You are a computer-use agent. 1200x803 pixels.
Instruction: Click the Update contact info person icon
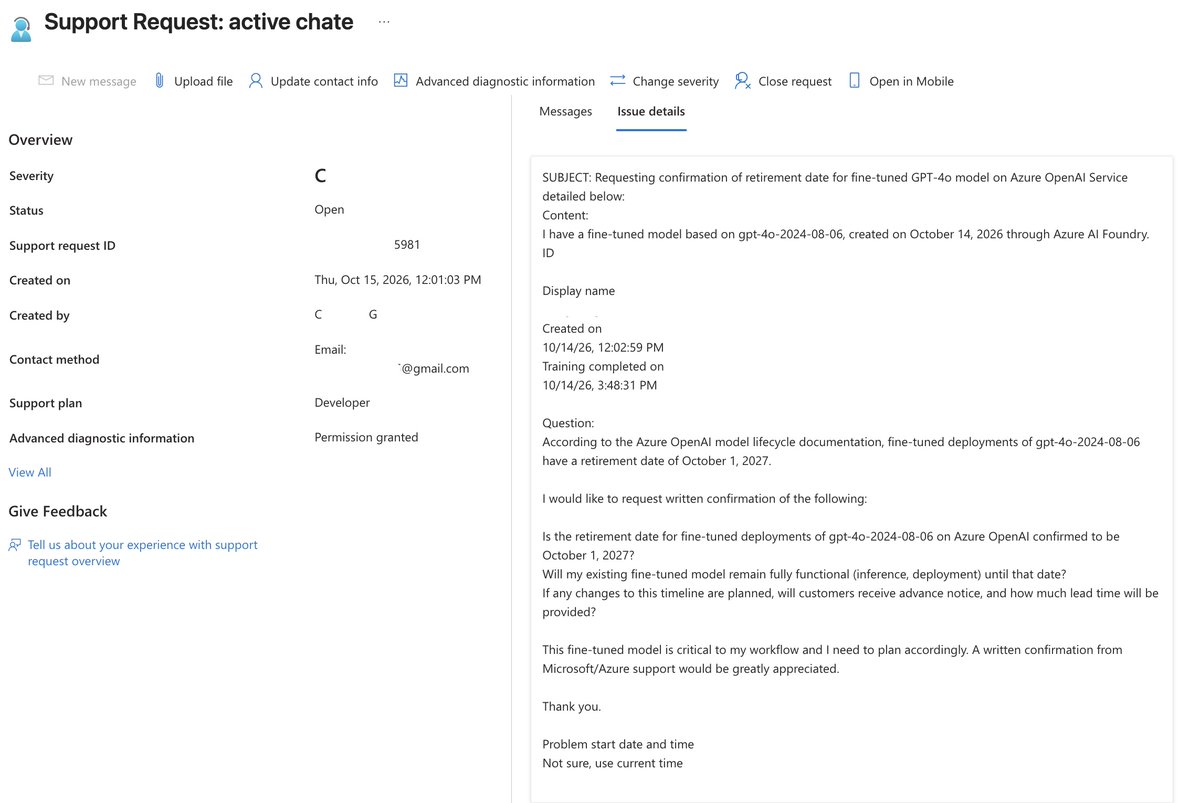[x=256, y=81]
